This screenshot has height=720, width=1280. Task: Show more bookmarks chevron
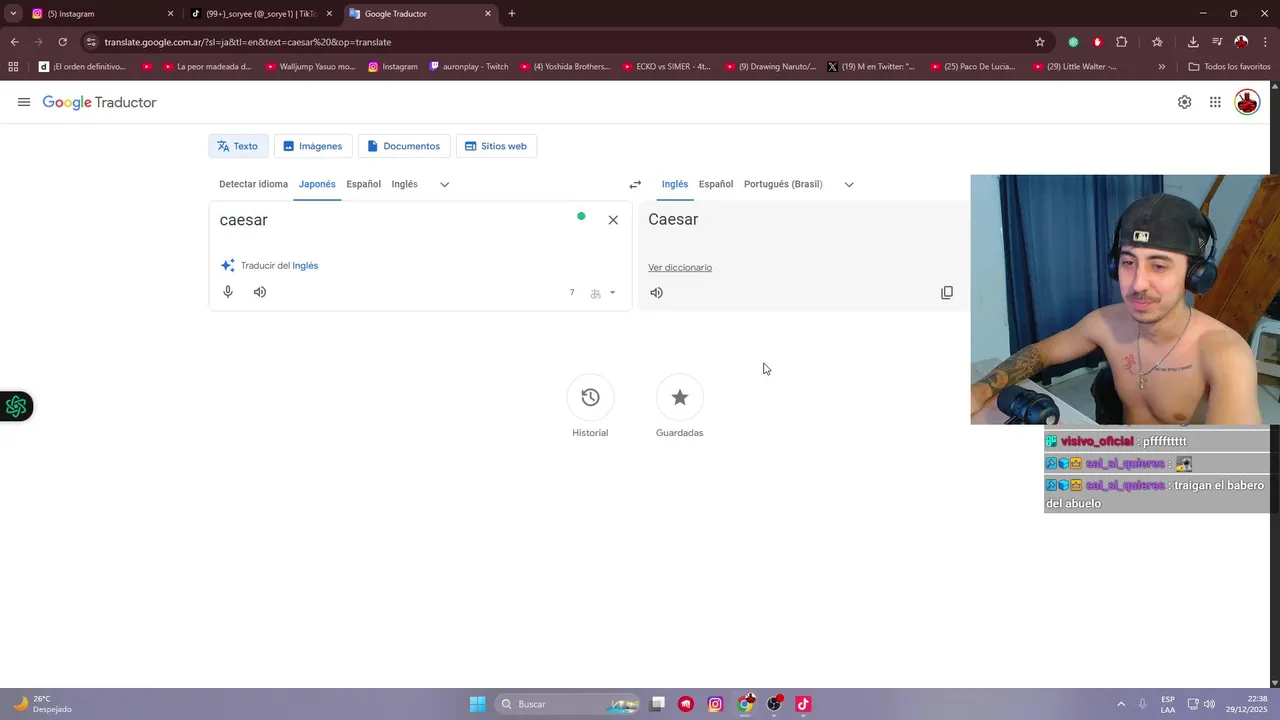click(1161, 67)
